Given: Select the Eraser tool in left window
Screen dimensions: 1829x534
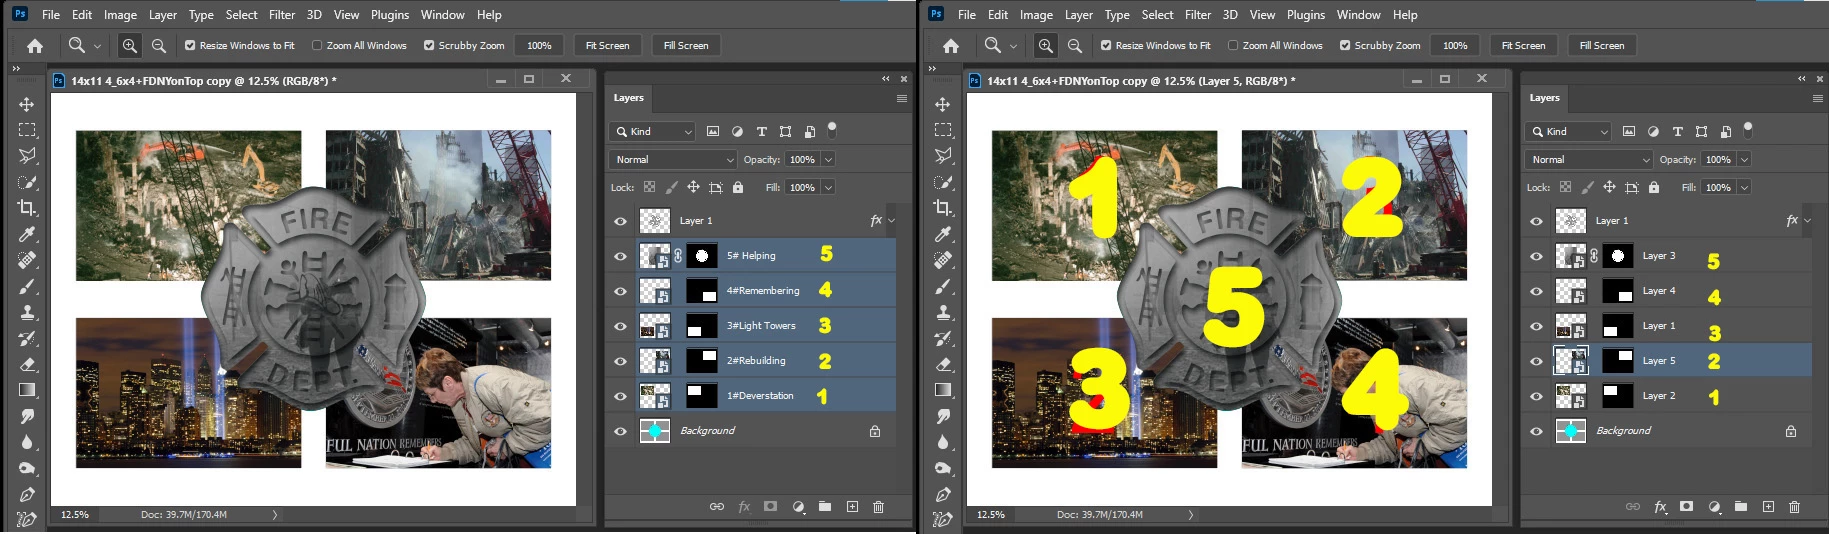Looking at the screenshot, I should tap(26, 364).
